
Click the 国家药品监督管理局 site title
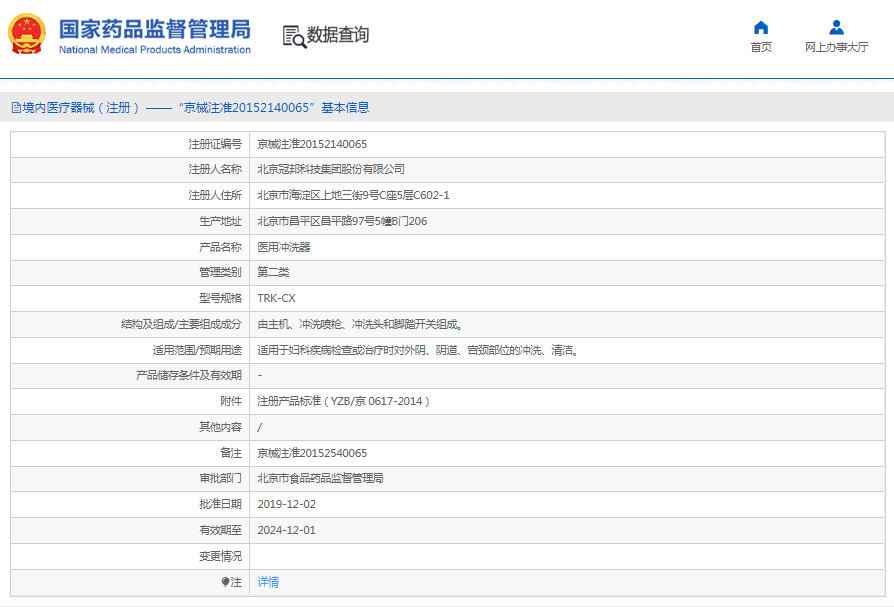154,27
